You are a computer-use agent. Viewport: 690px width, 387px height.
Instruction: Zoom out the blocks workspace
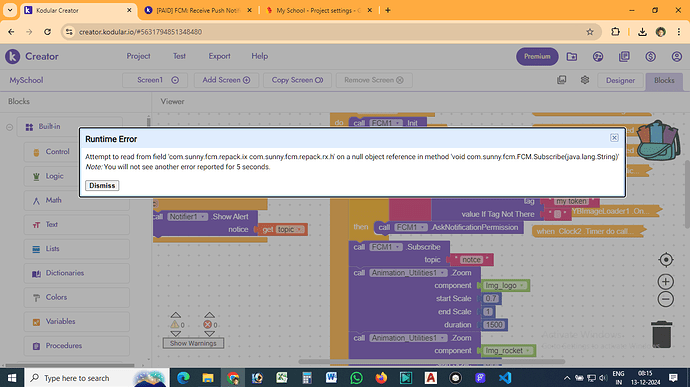click(x=666, y=299)
